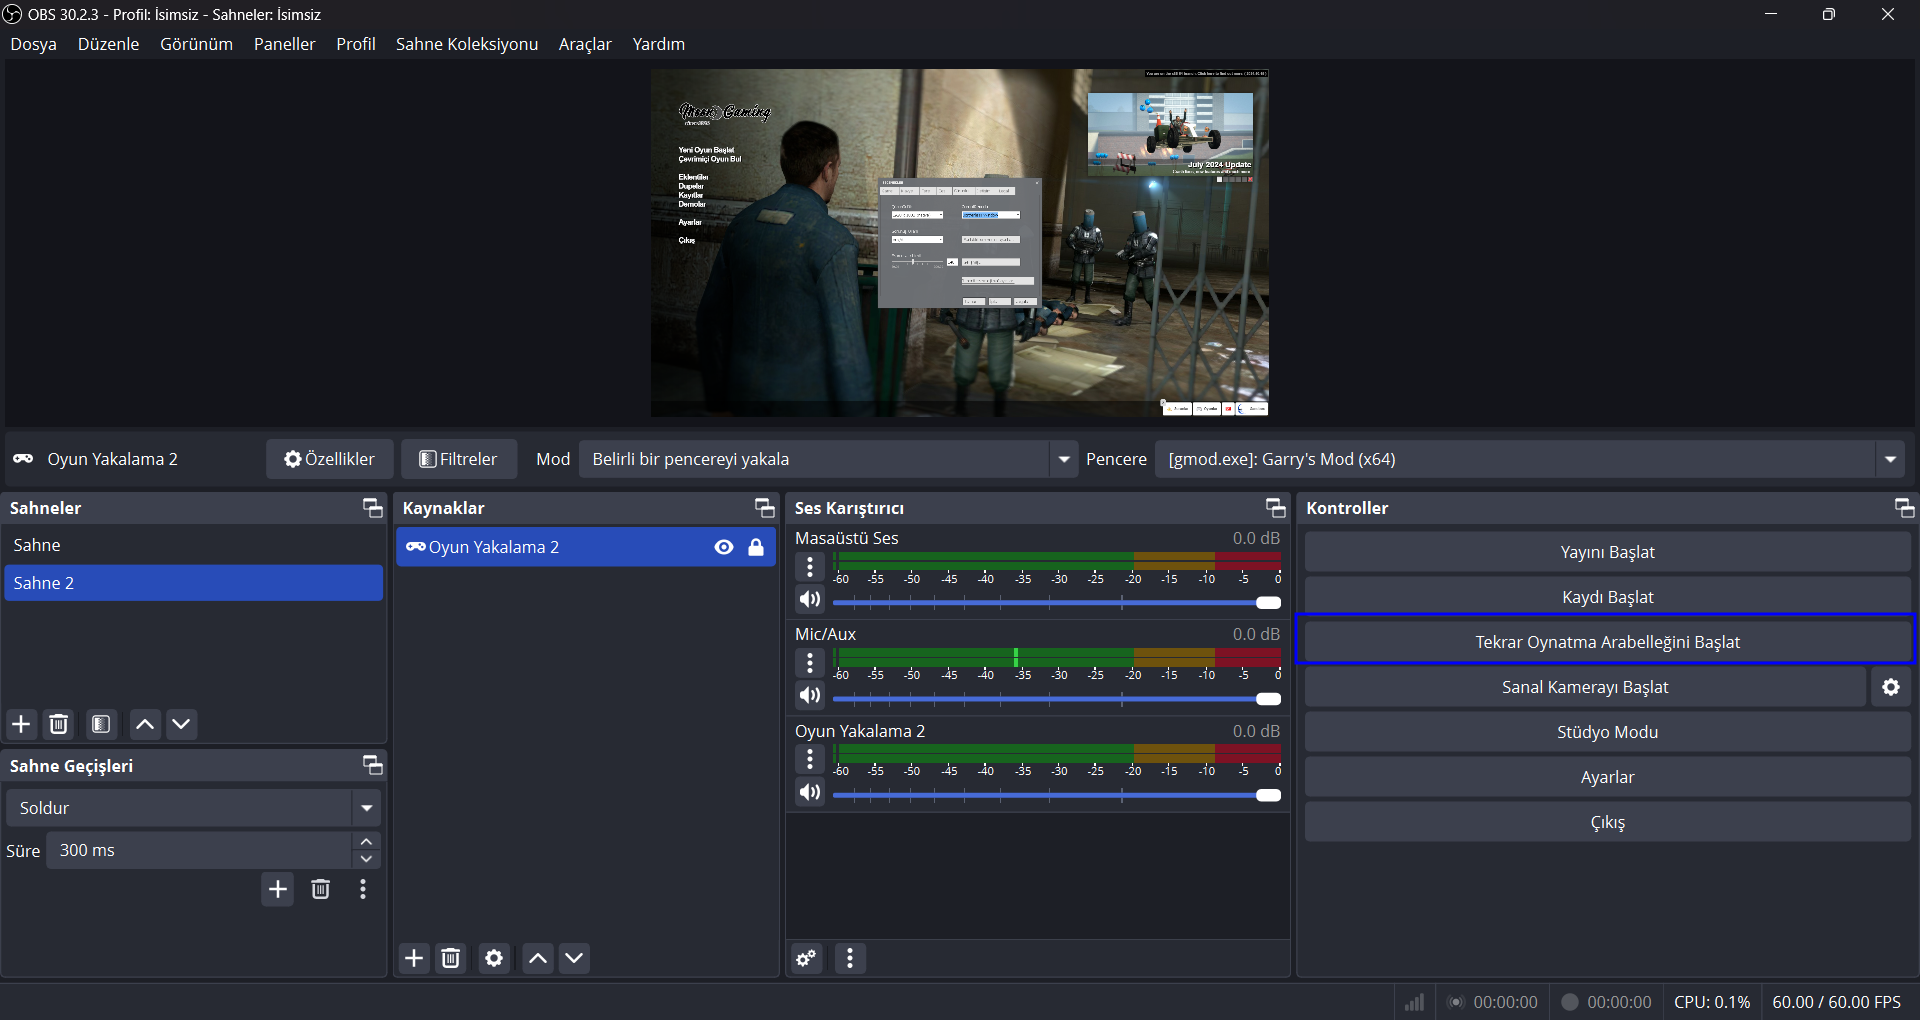This screenshot has width=1920, height=1020.
Task: Mute Oyun Yakalama 2 audio speaker button
Action: click(x=810, y=792)
